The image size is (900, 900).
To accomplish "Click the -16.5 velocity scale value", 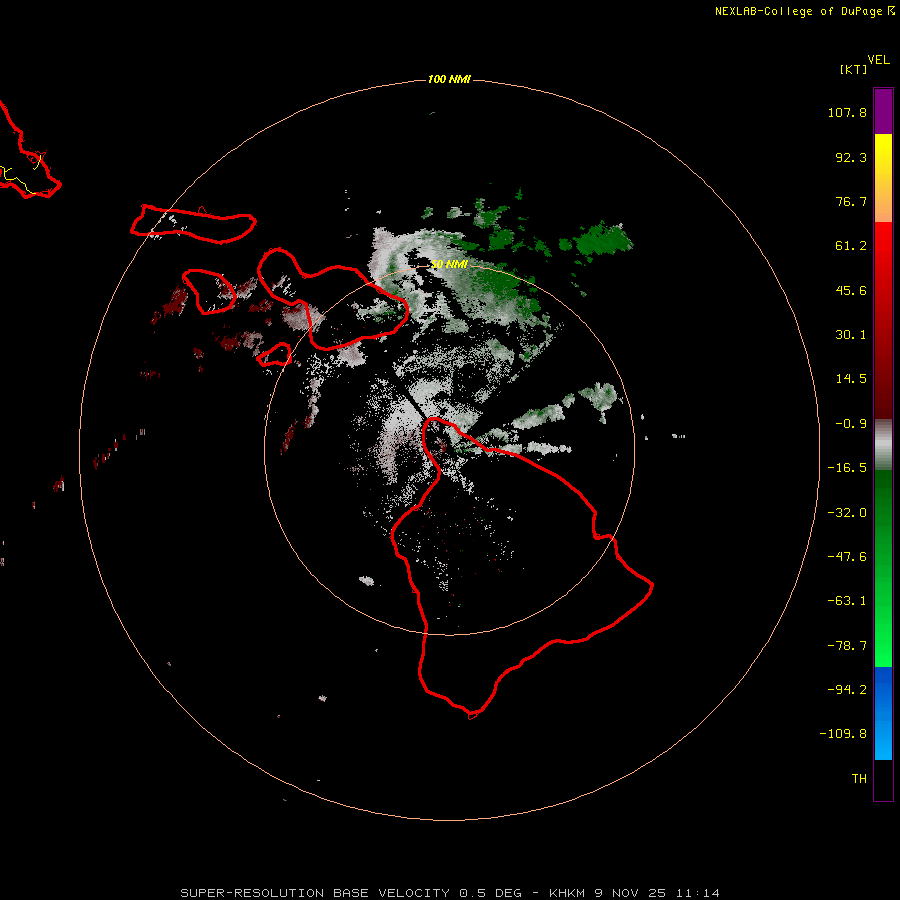I will (x=847, y=468).
